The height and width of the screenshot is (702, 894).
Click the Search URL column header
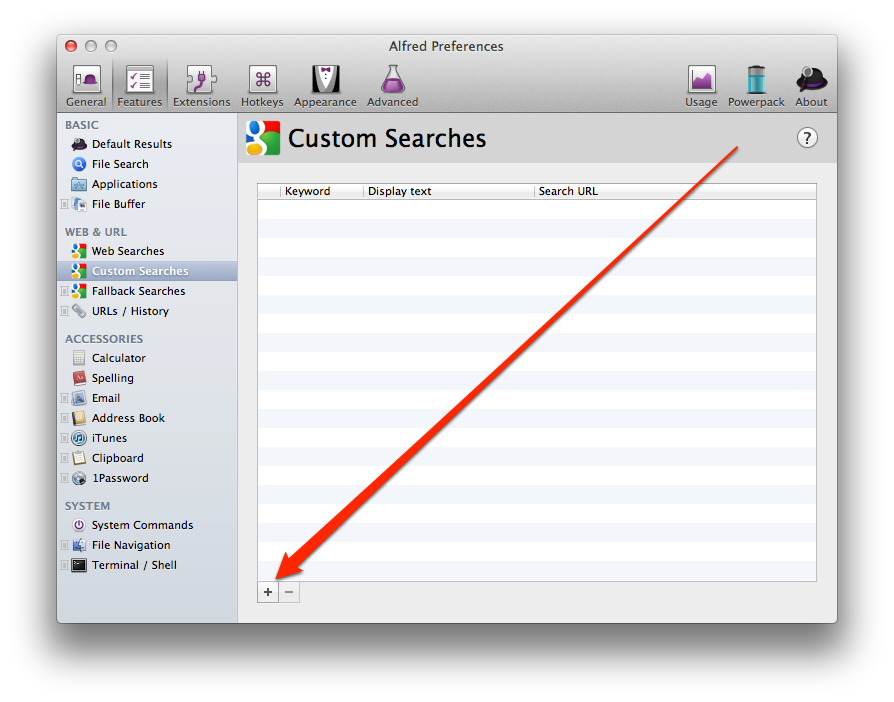coord(675,191)
